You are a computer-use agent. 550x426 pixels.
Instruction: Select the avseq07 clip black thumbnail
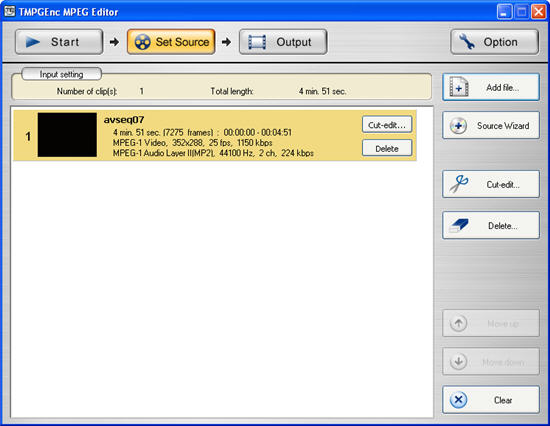tap(67, 135)
